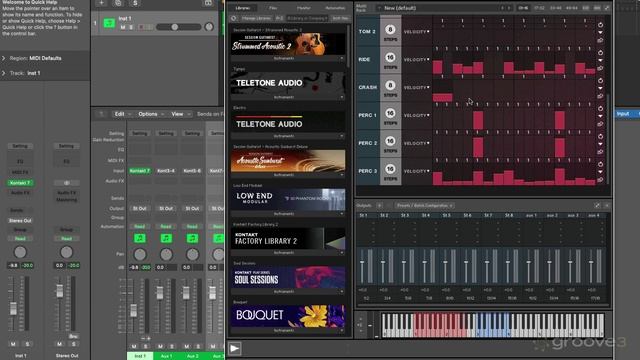Screen dimensions: 640x360
Task: Open the mixer Options menu
Action: 150,114
